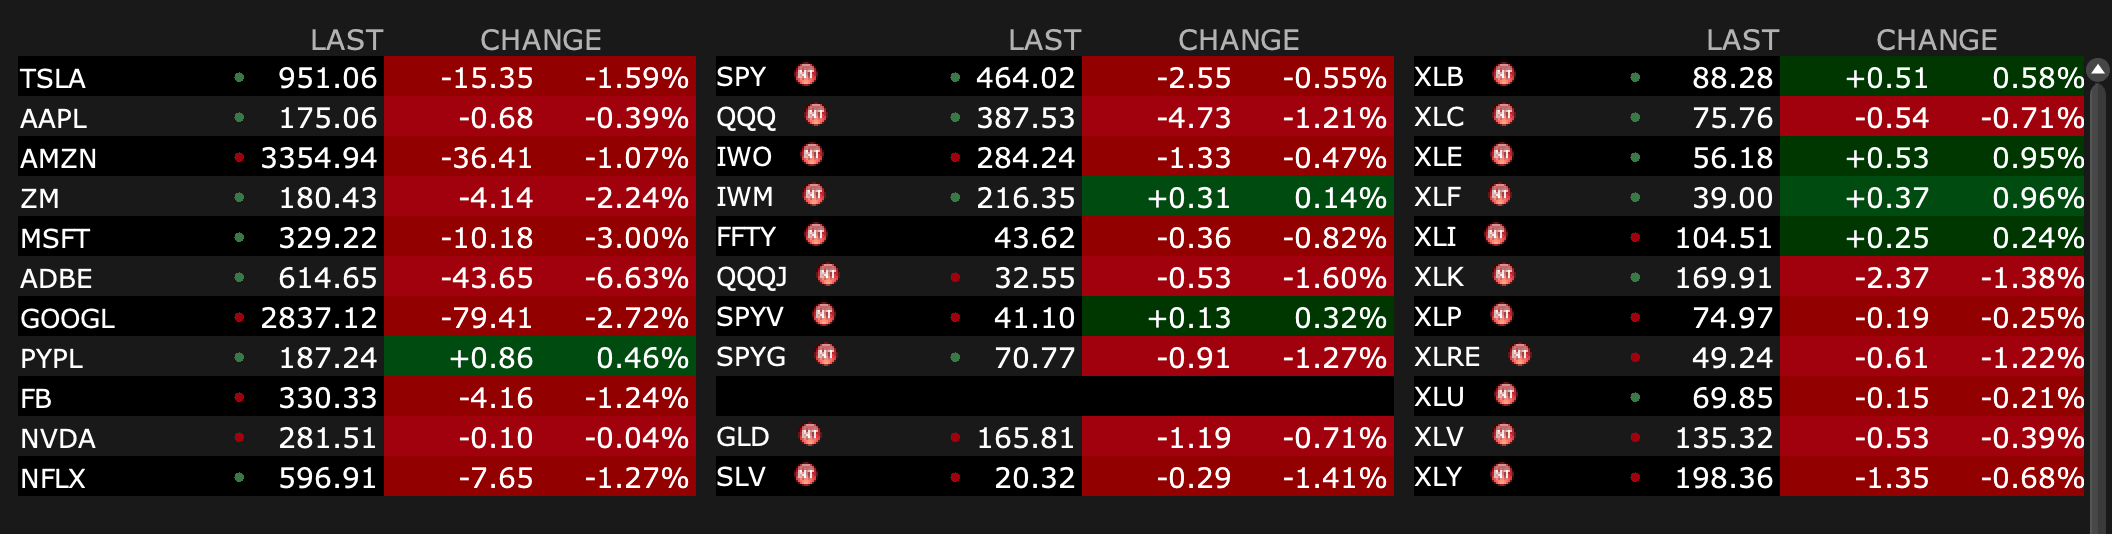2112x534 pixels.
Task: Click the NT badge beside XLRE
Action: [1520, 355]
